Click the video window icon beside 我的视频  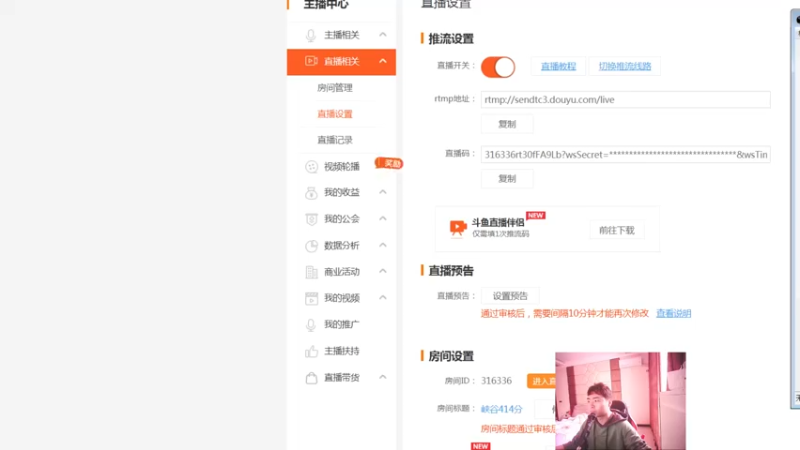tap(311, 298)
